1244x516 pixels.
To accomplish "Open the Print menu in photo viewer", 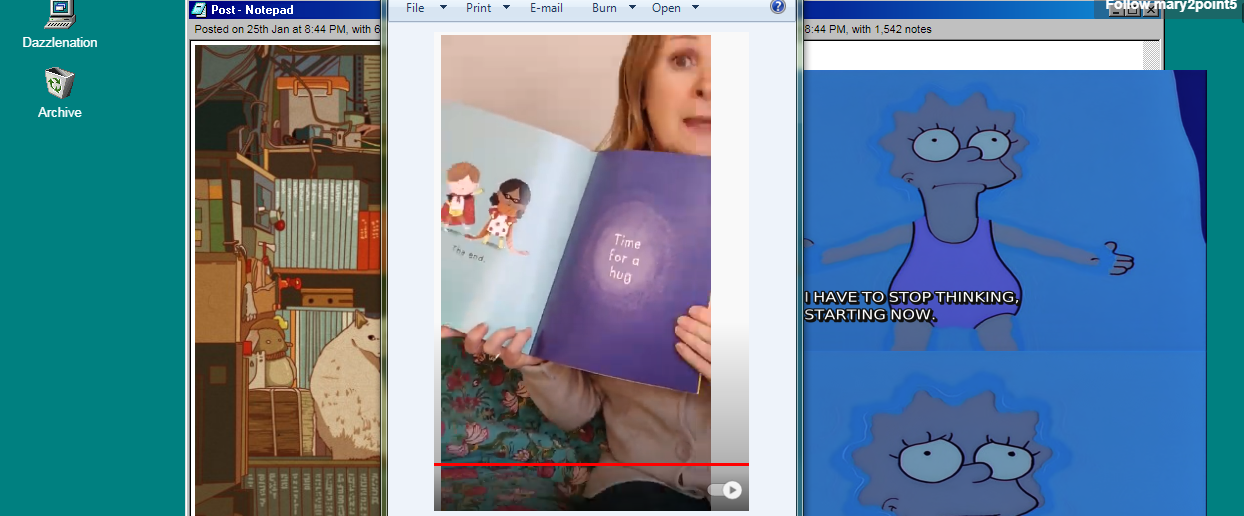I will click(x=479, y=8).
